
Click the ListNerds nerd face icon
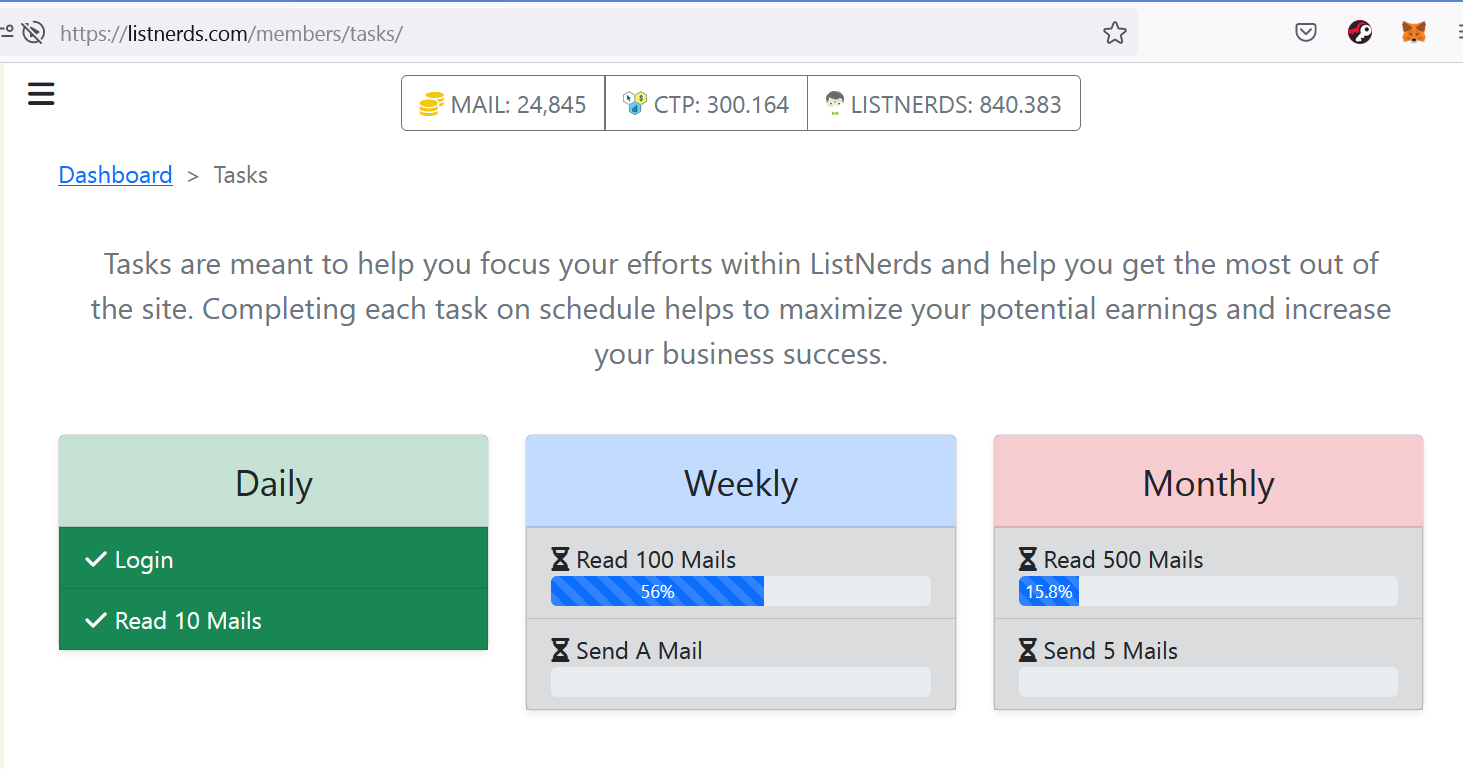click(x=835, y=103)
